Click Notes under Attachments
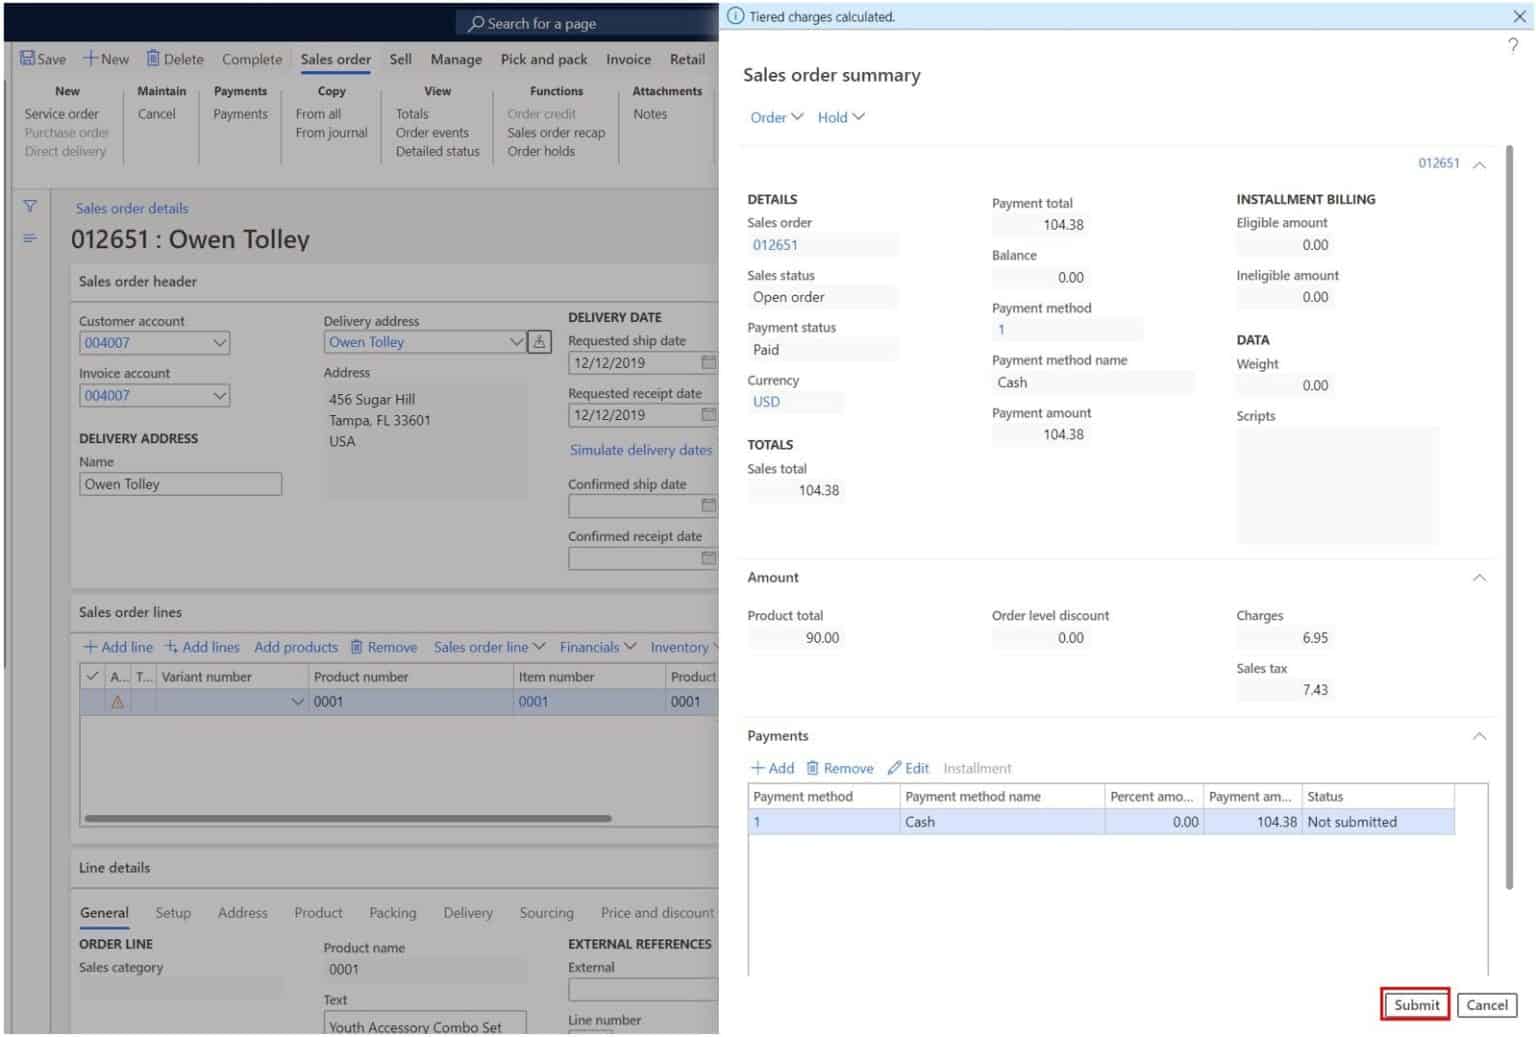This screenshot has width=1536, height=1037. tap(650, 114)
